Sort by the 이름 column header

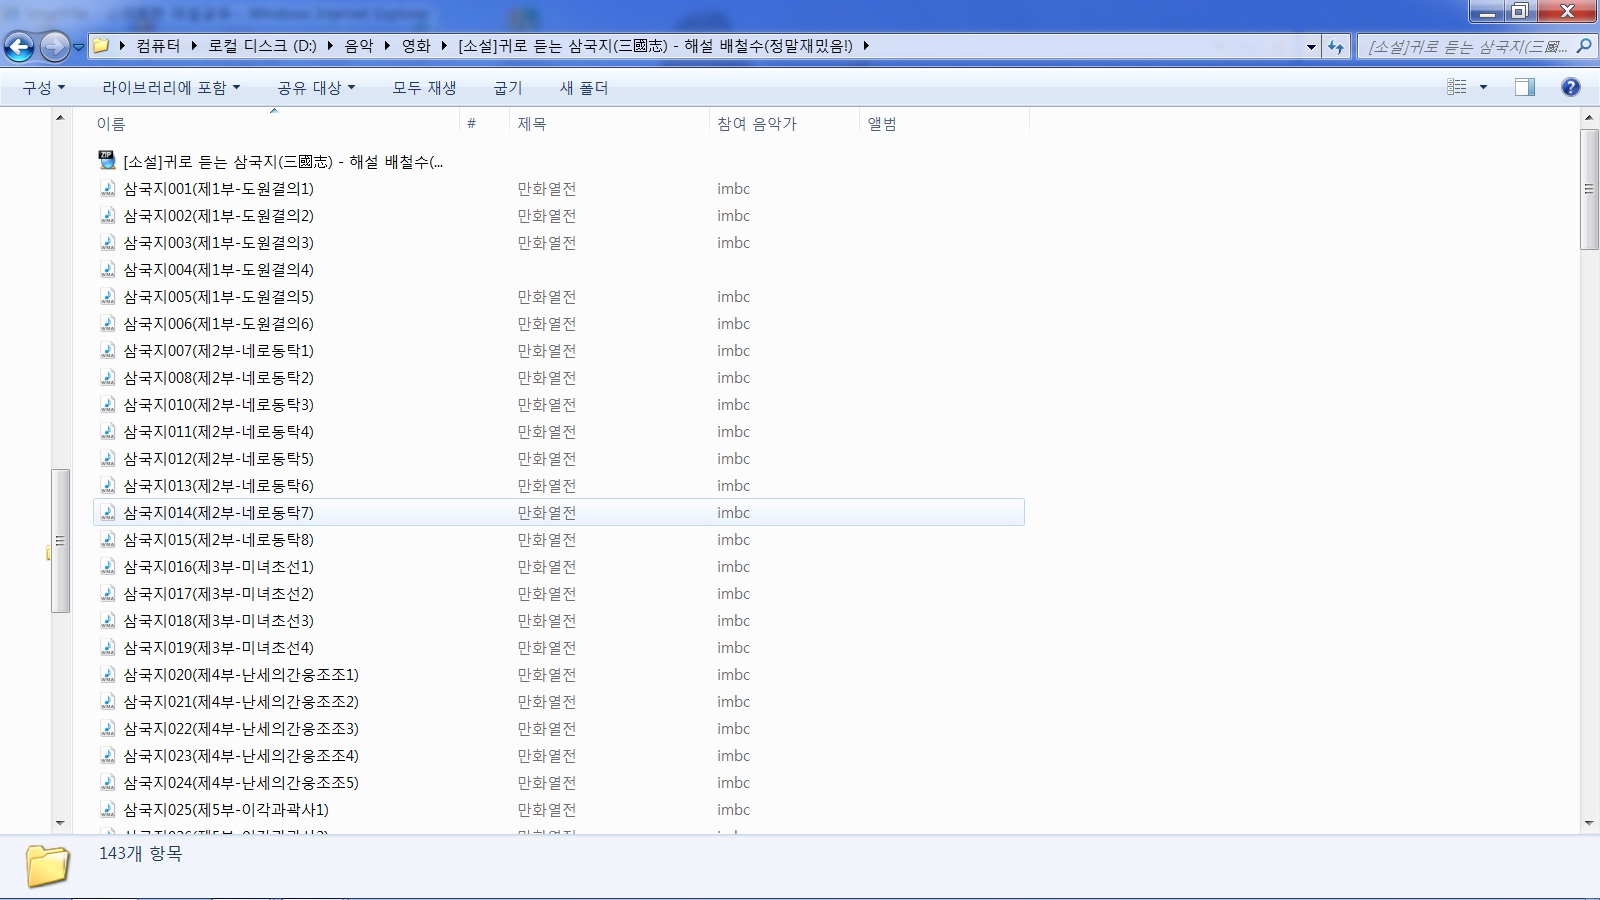[x=111, y=124]
